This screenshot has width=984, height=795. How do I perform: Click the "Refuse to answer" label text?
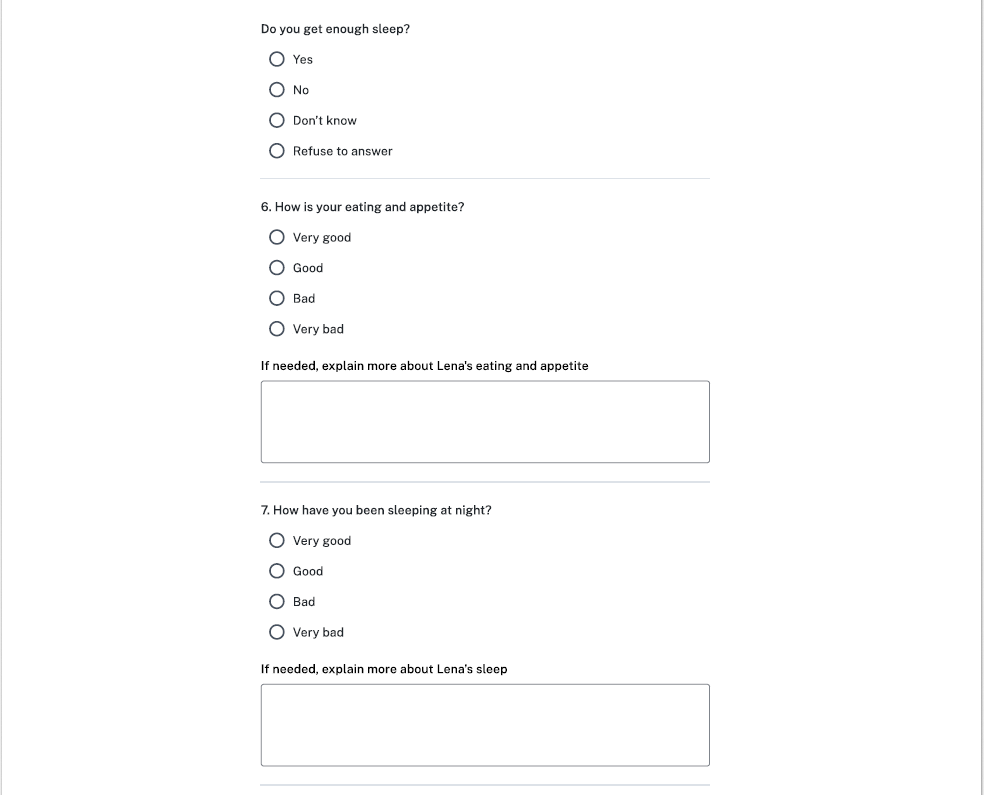342,151
